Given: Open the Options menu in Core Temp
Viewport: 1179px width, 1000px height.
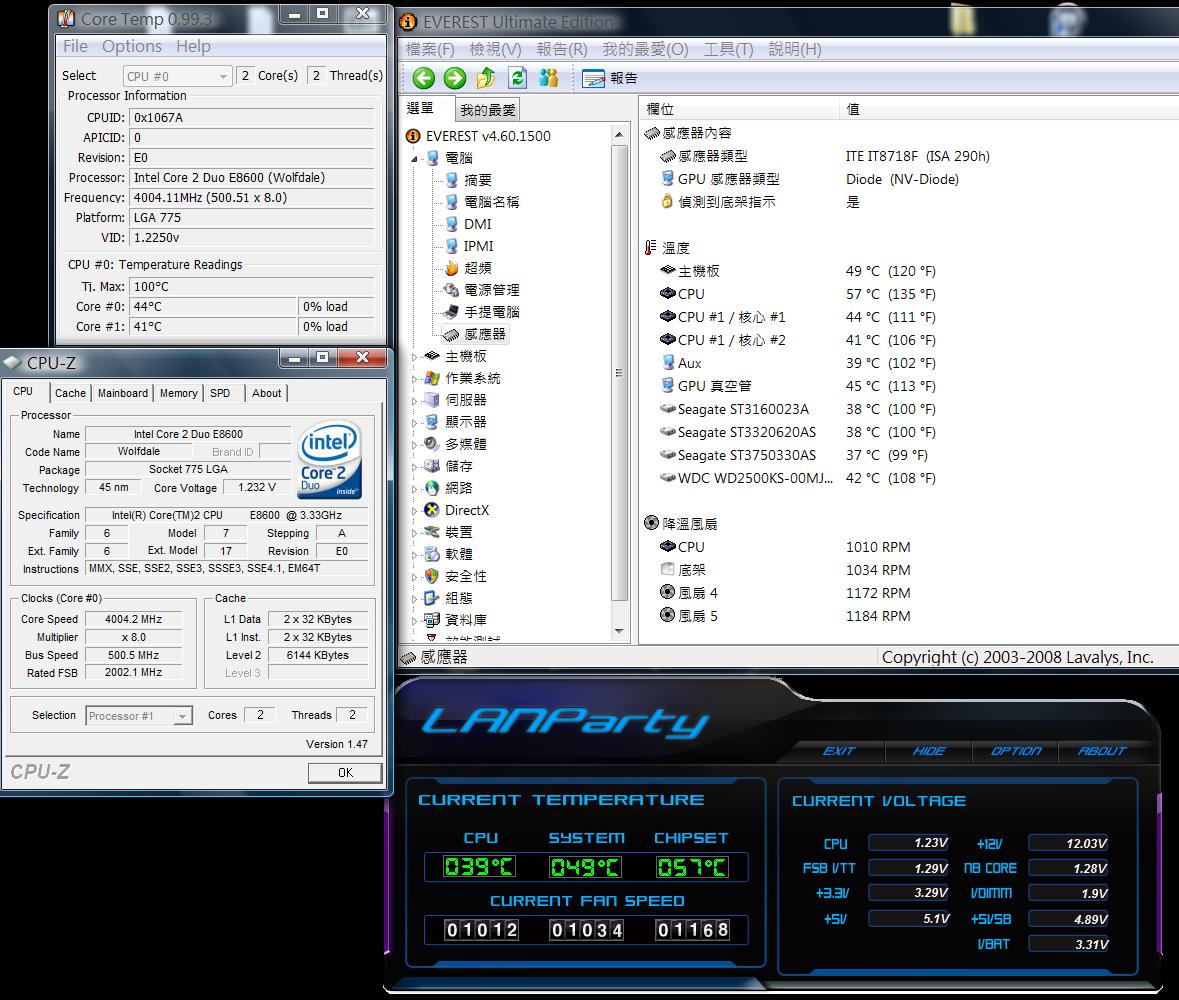Looking at the screenshot, I should 131,46.
